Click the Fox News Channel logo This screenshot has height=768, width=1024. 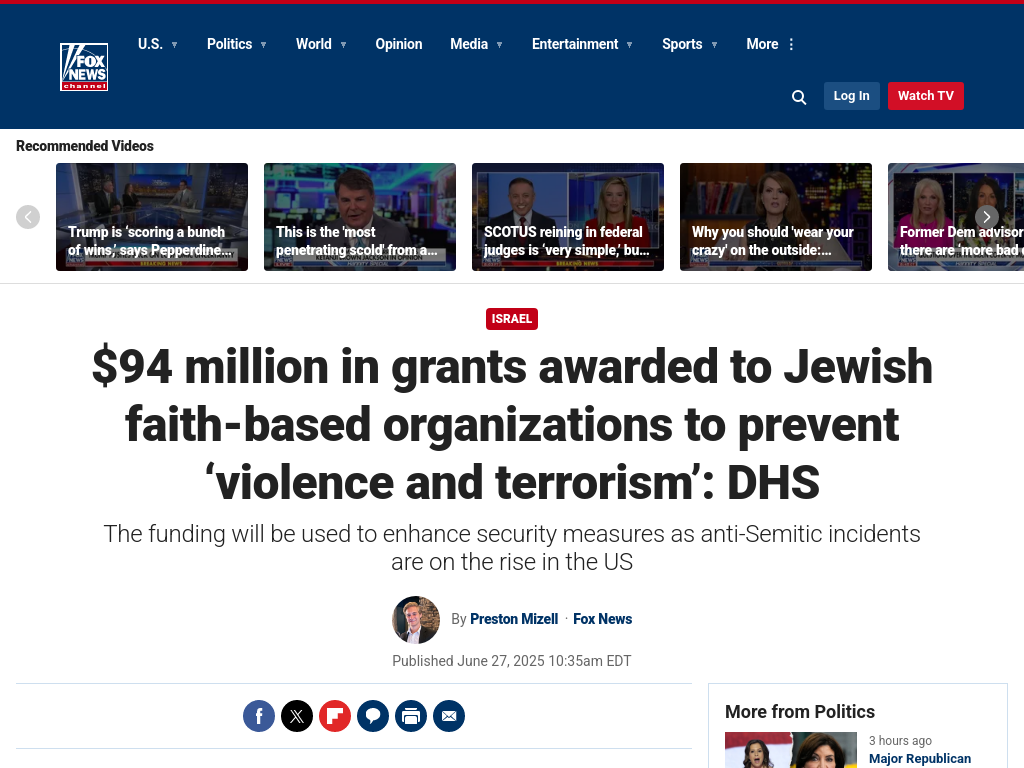(84, 67)
